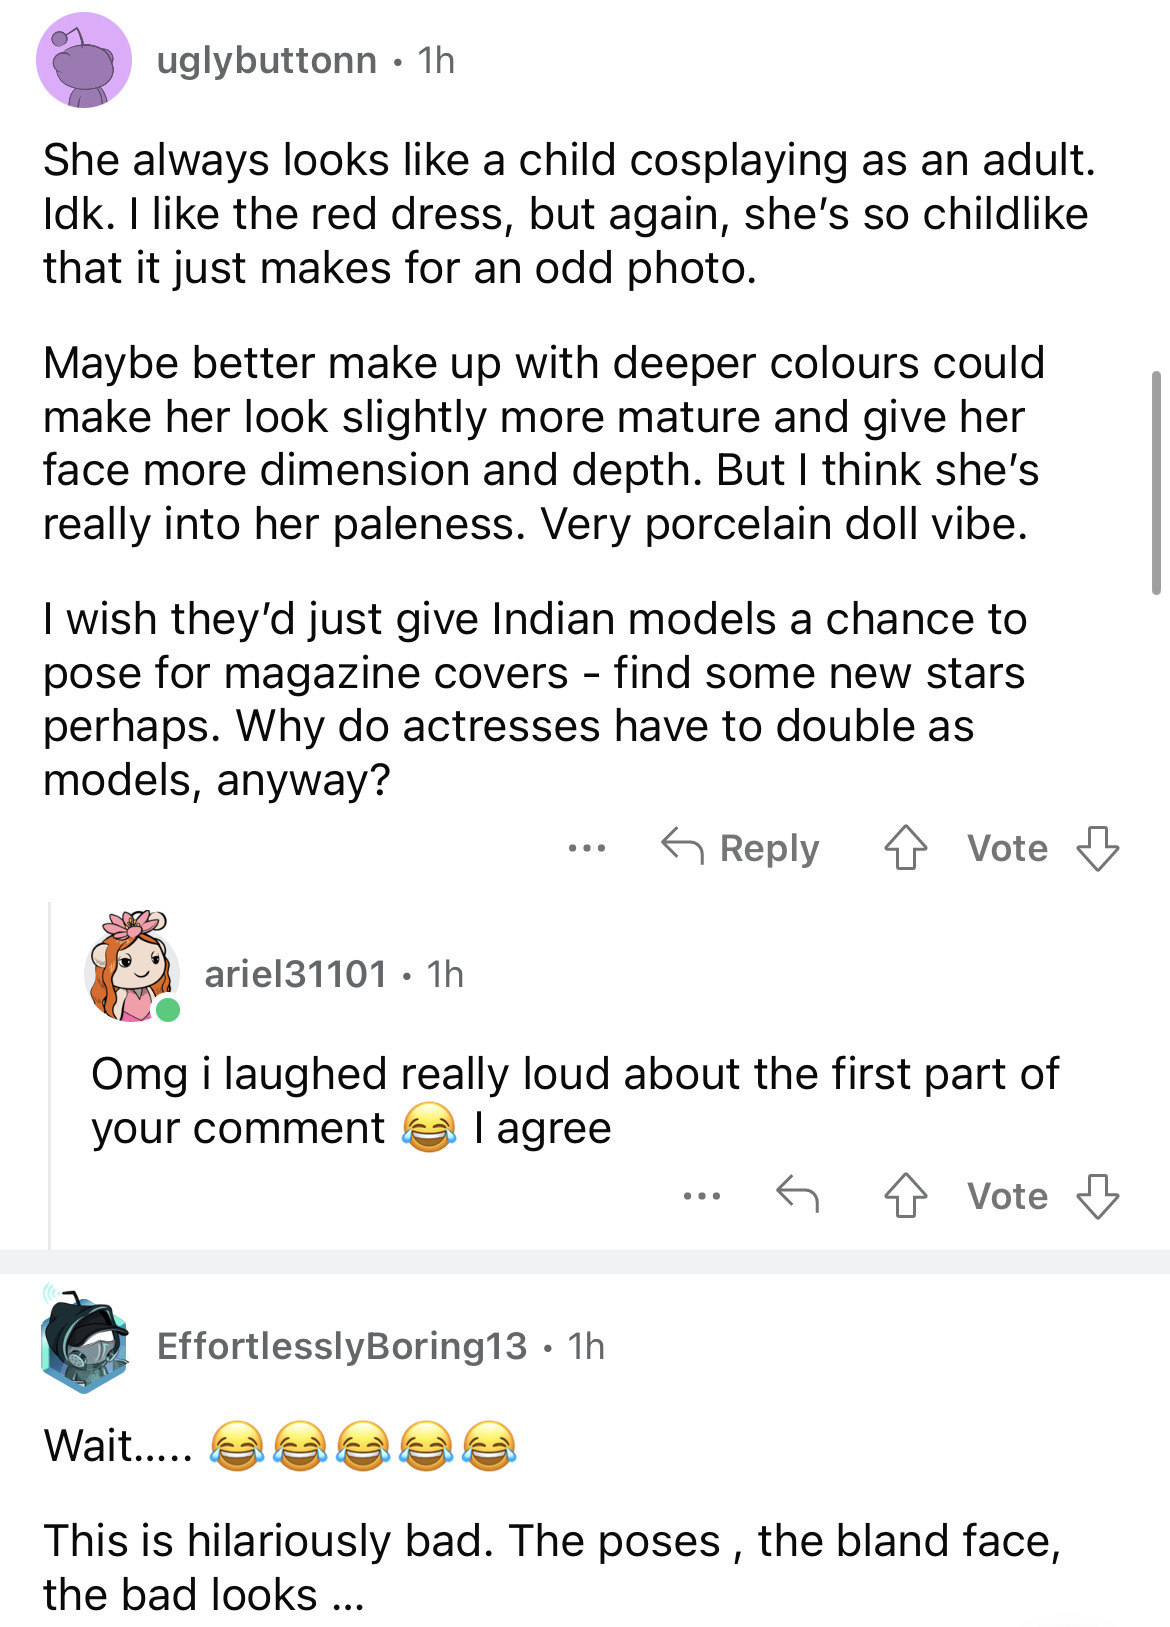Upvote ariel31101's reply
The image size is (1170, 1627).
coord(905,1195)
